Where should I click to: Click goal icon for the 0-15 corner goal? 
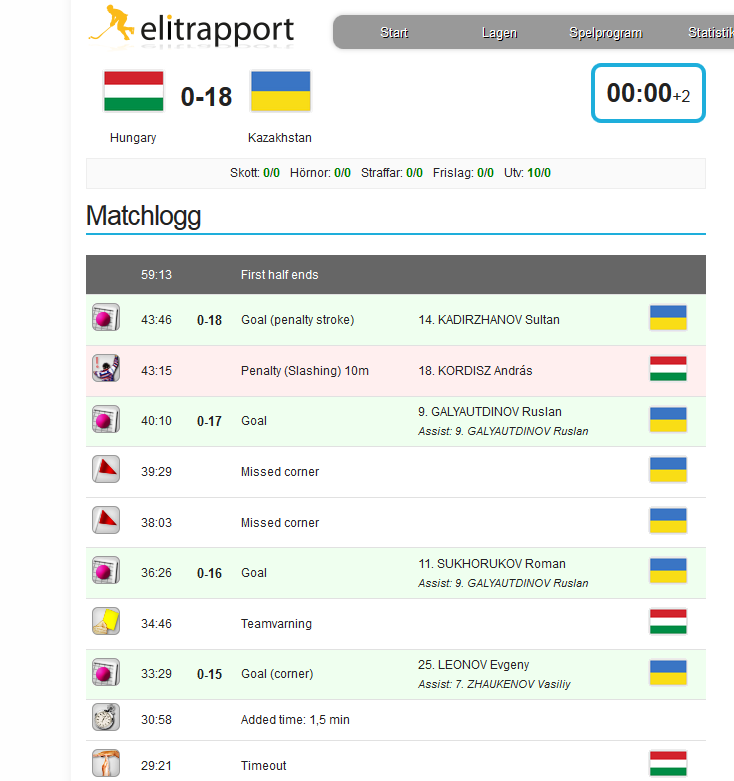tap(106, 672)
